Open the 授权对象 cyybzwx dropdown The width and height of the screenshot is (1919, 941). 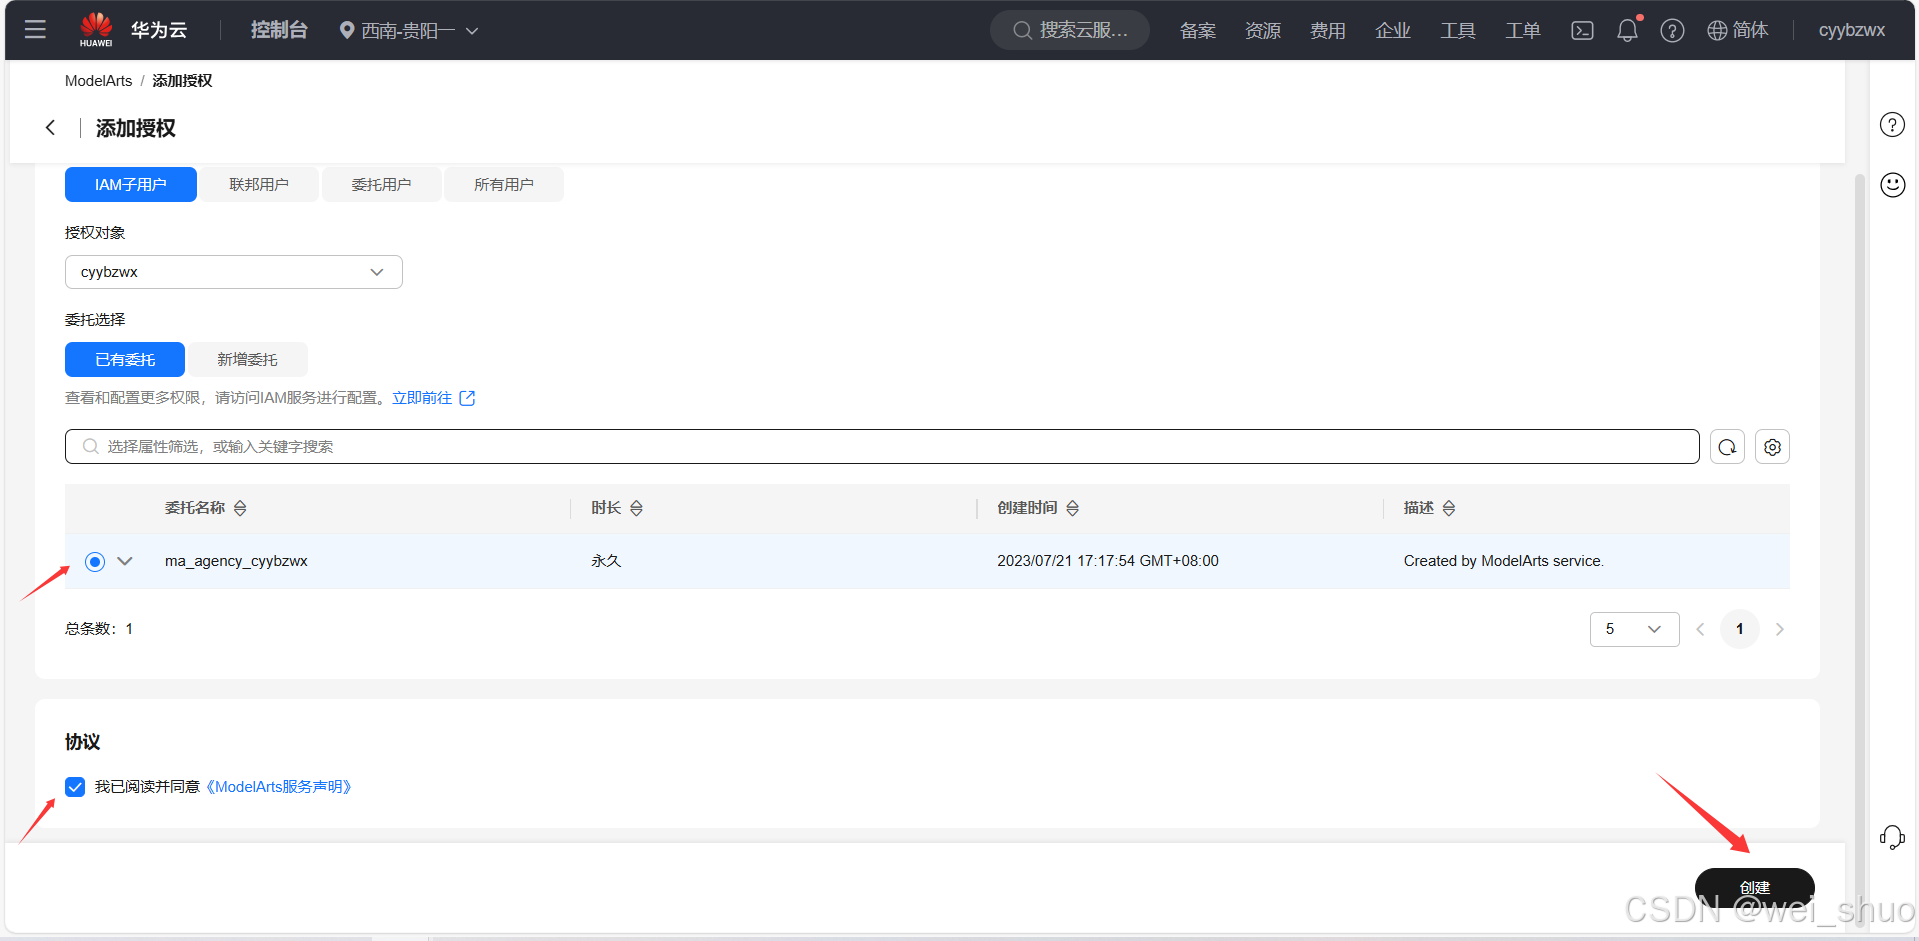tap(234, 272)
